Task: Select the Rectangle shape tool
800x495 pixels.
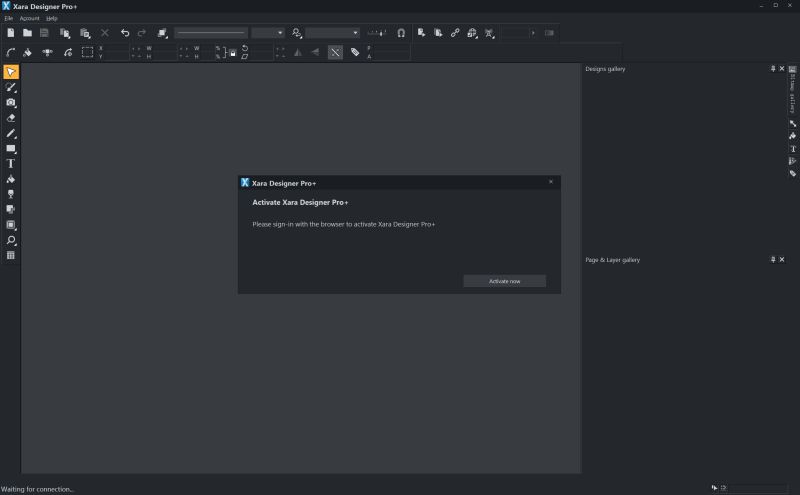Action: click(11, 148)
